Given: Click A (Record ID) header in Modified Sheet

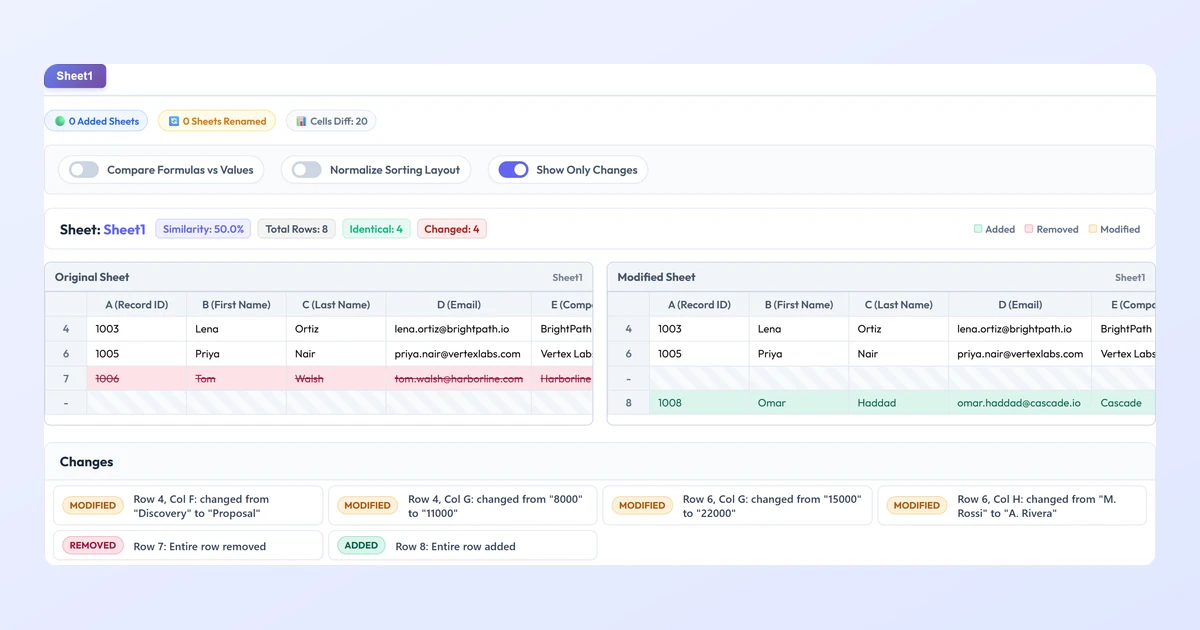Looking at the screenshot, I should (699, 305).
